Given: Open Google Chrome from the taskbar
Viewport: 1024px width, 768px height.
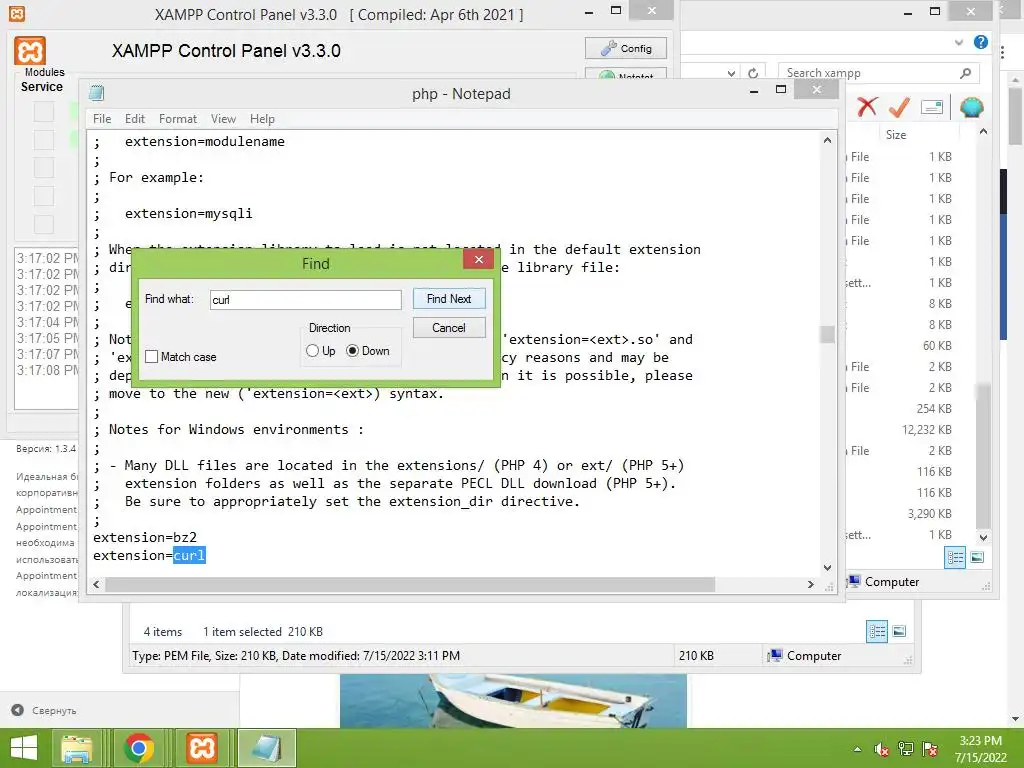Looking at the screenshot, I should tap(138, 748).
